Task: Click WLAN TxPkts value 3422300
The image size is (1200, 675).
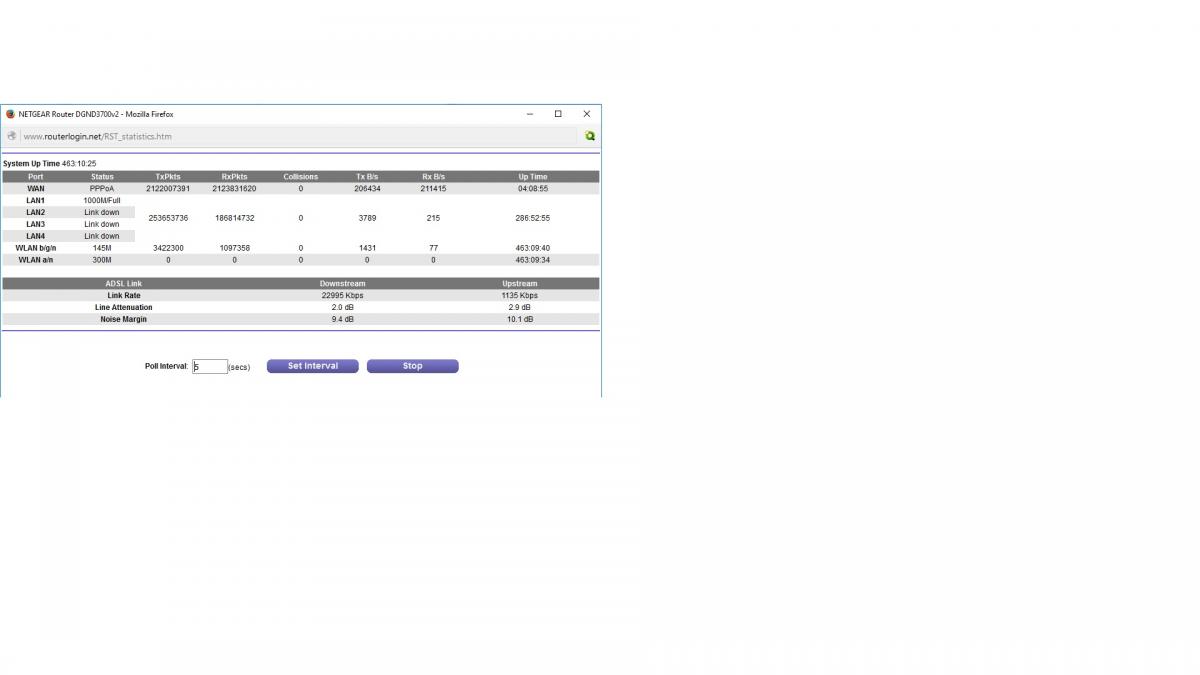Action: [168, 248]
